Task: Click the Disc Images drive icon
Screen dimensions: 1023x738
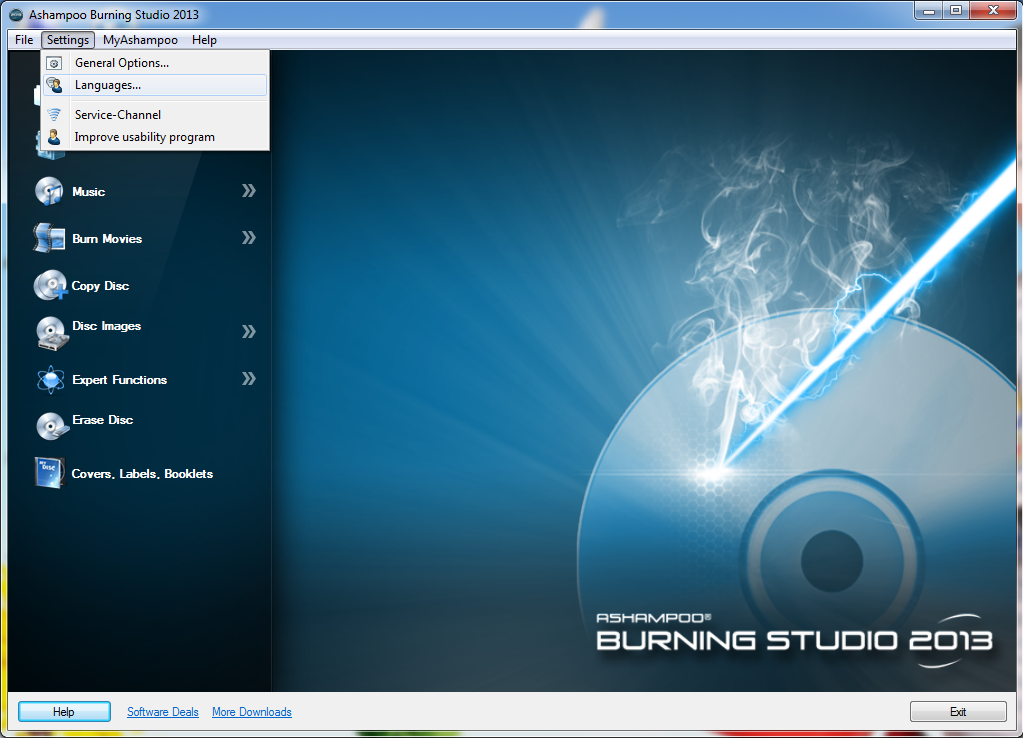Action: (x=52, y=333)
